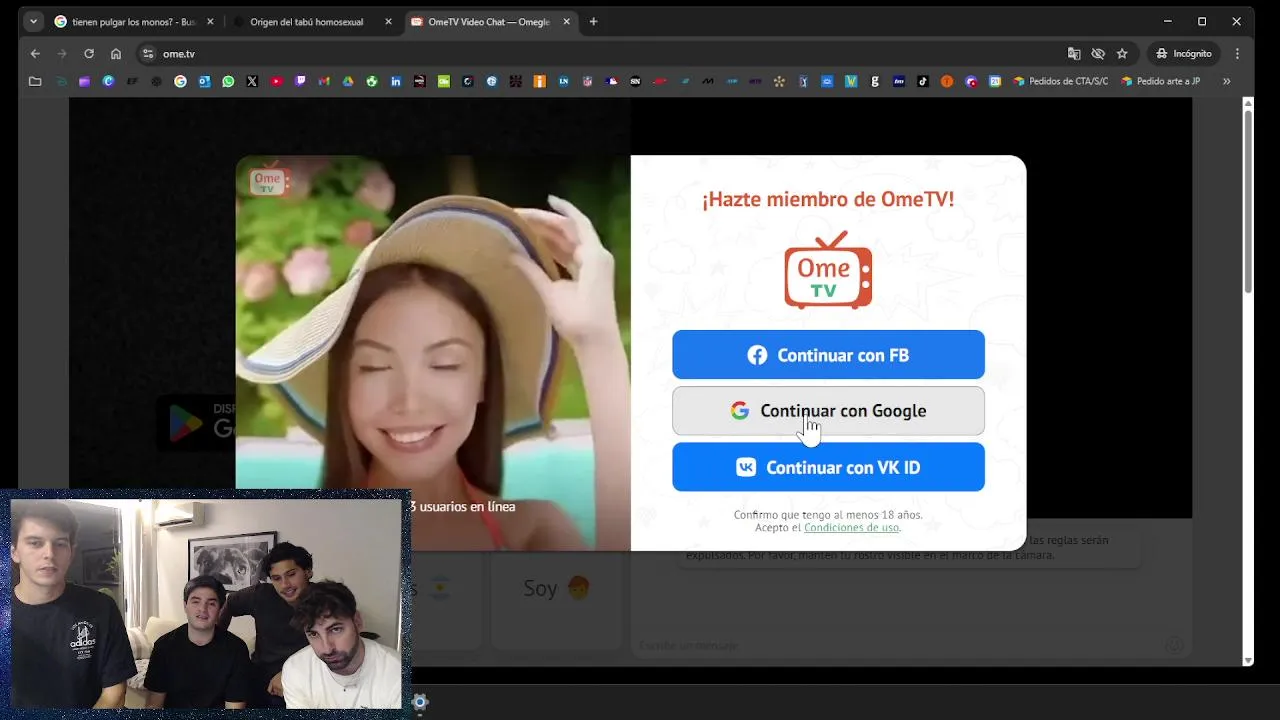The height and width of the screenshot is (720, 1280).
Task: Open site information icon in address bar
Action: pos(148,54)
